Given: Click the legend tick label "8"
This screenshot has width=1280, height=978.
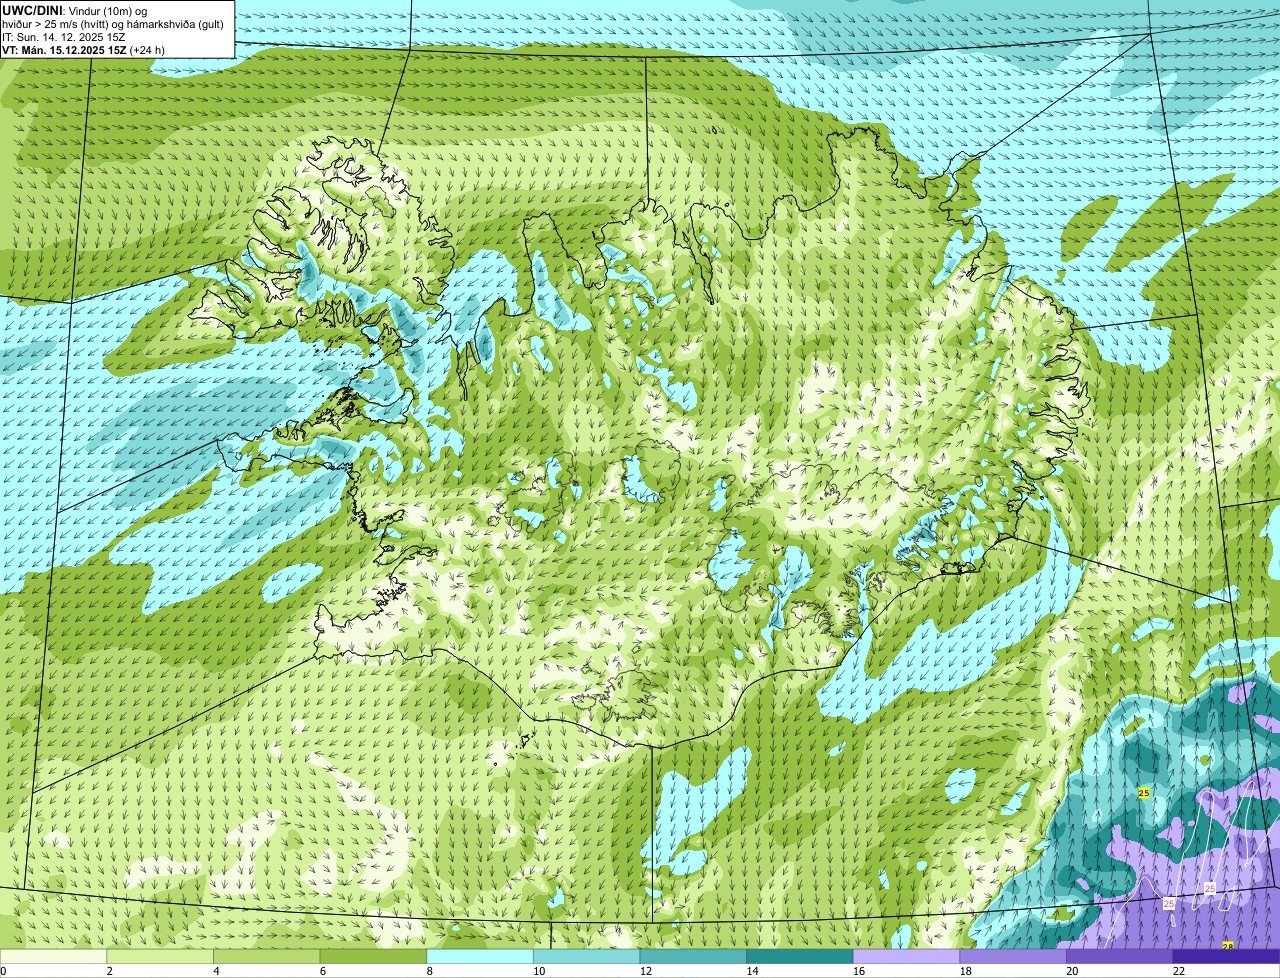Looking at the screenshot, I should 428,971.
